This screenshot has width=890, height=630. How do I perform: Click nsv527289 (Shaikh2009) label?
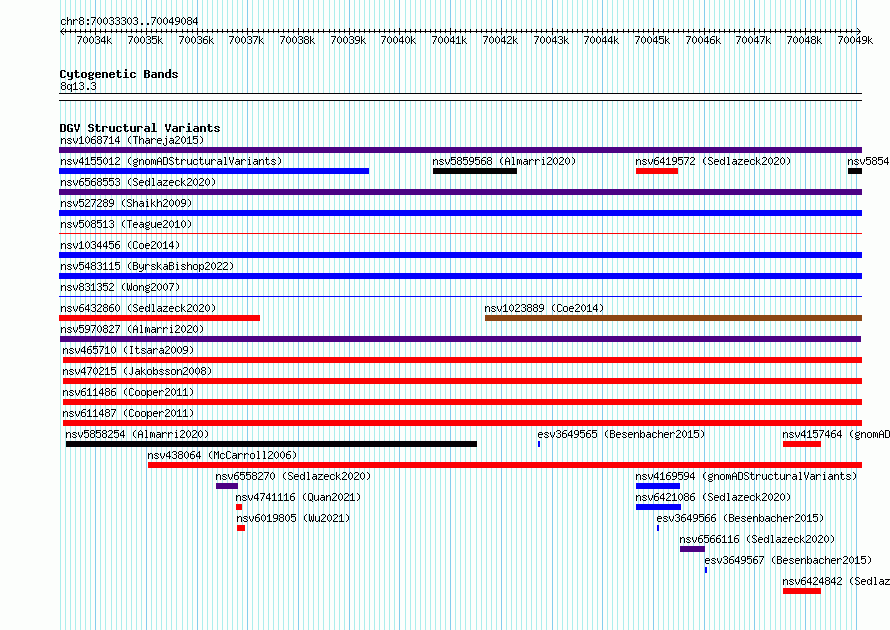point(126,203)
